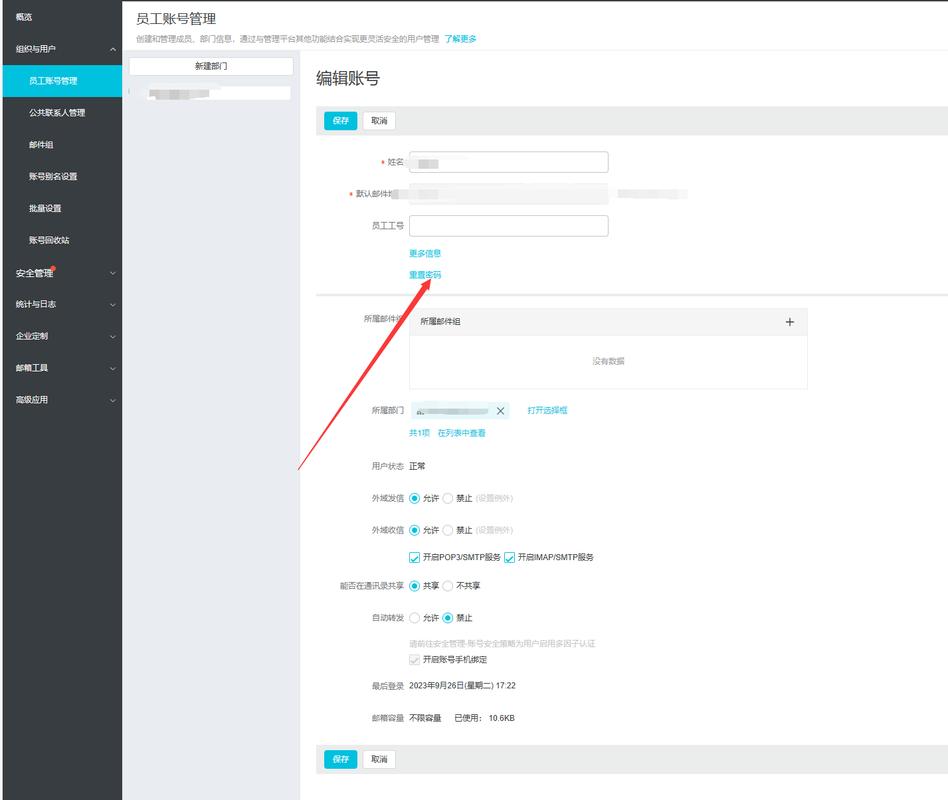The width and height of the screenshot is (948, 800).
Task: Select 允许 for 外域收信
Action: [x=415, y=530]
